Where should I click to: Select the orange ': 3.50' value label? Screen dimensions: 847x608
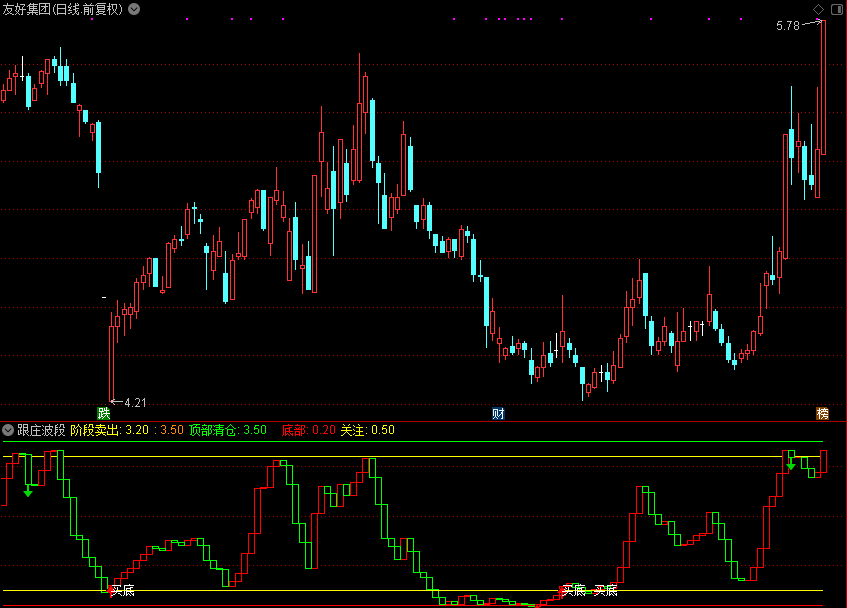(169, 430)
